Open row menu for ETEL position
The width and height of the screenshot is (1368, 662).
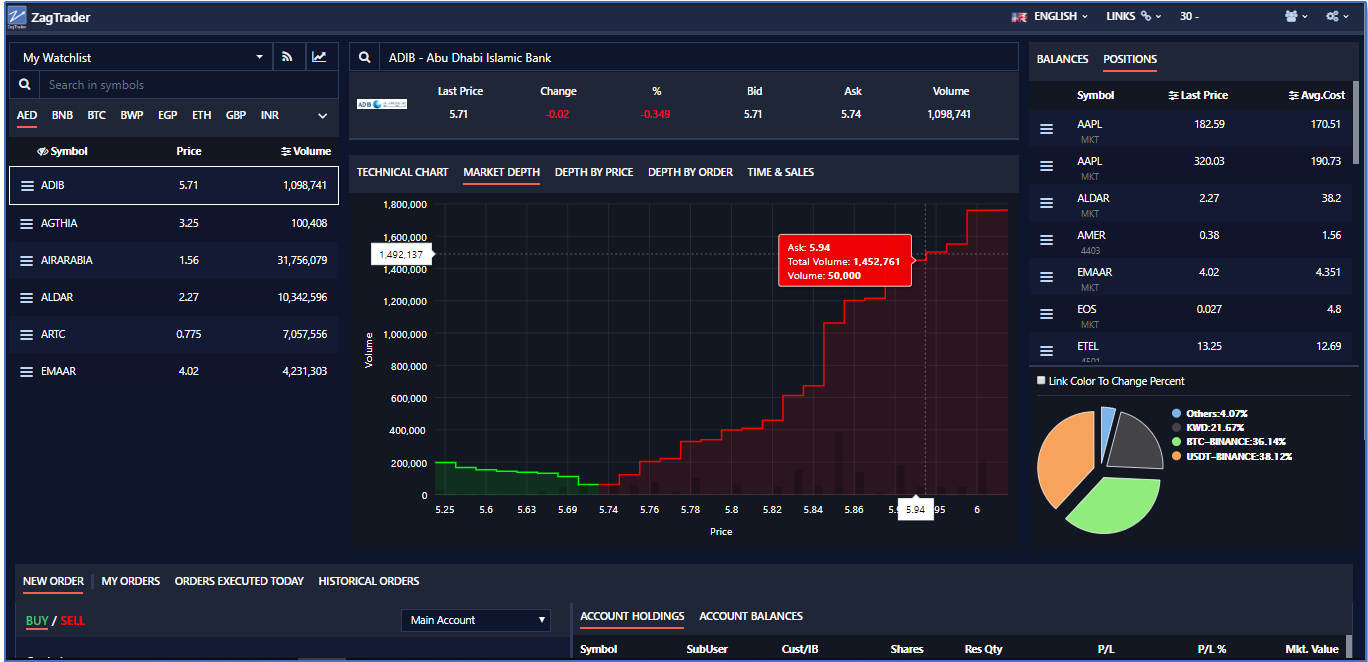(x=1047, y=351)
